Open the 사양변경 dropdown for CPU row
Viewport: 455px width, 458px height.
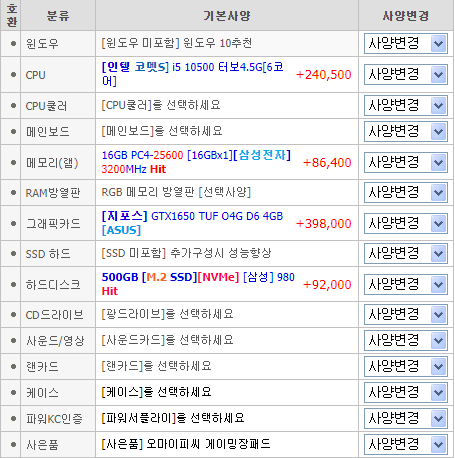[405, 75]
